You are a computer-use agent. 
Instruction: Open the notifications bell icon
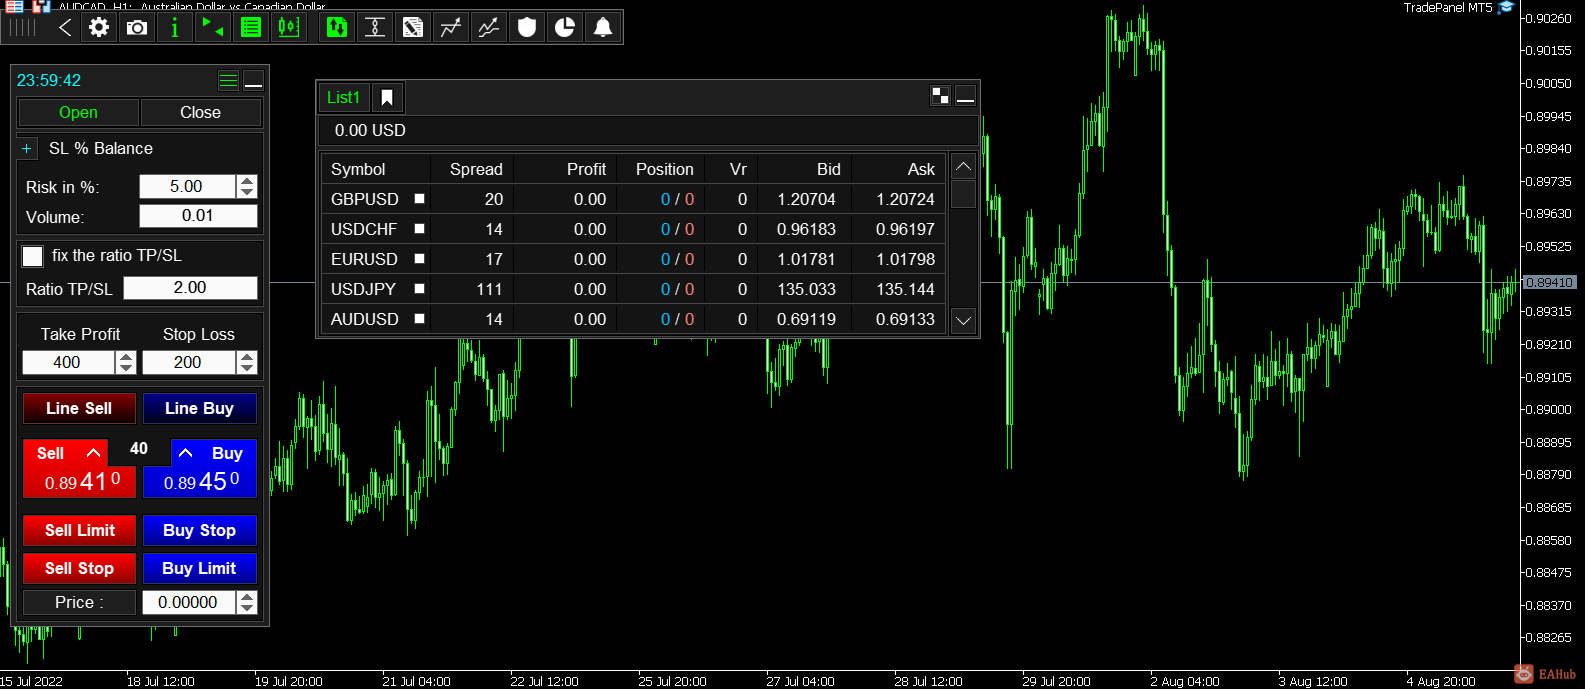click(x=603, y=27)
